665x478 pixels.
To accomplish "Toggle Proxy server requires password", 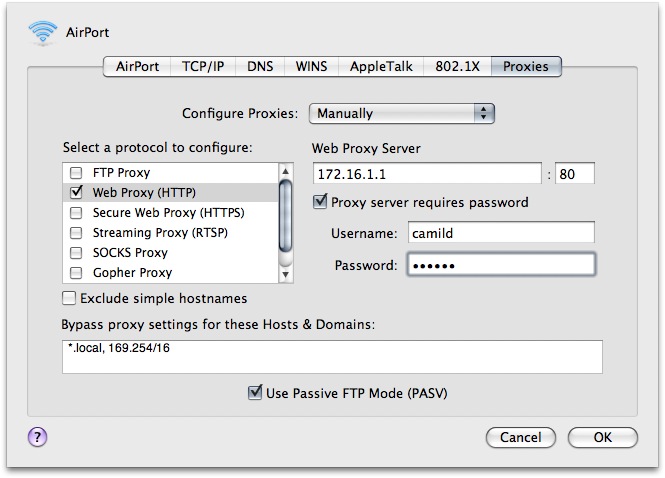I will pos(320,202).
